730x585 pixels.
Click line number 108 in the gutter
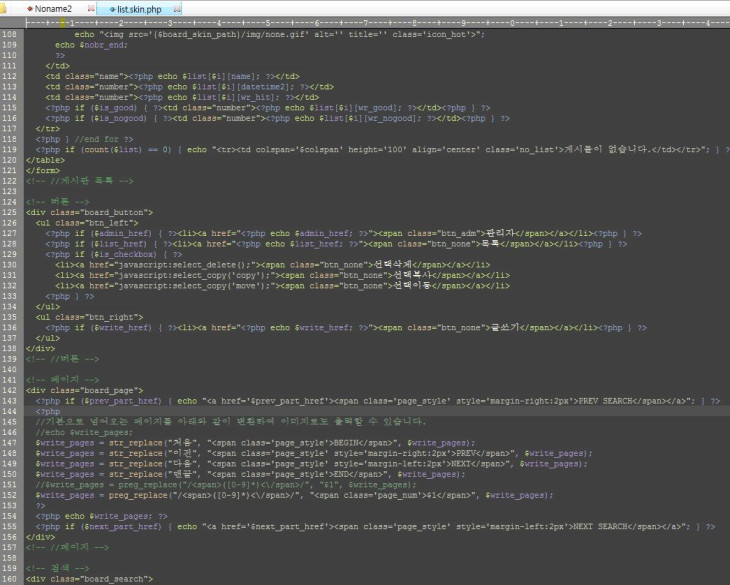tap(11, 34)
